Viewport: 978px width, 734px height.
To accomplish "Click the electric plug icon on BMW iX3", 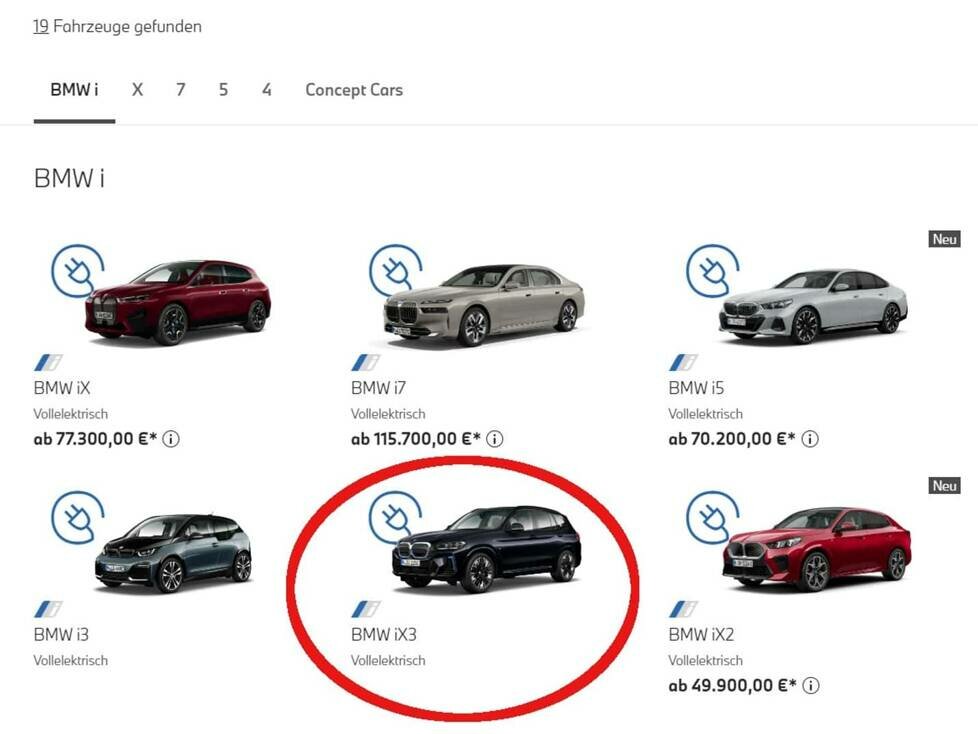I will [x=395, y=518].
